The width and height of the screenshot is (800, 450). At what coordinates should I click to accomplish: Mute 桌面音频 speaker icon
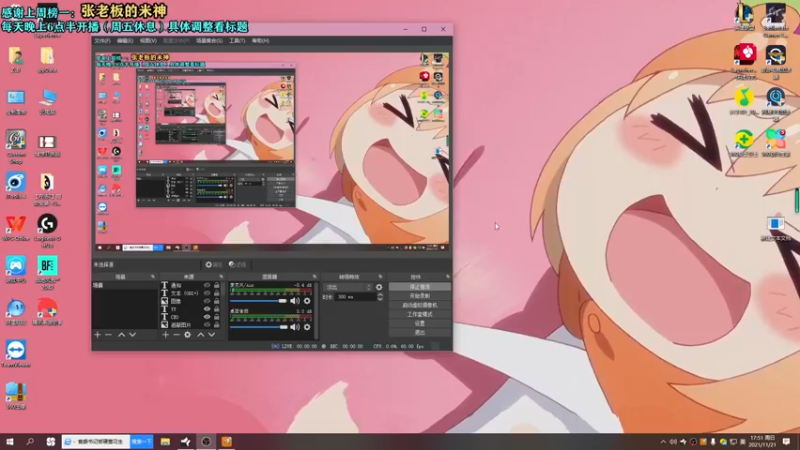[295, 327]
